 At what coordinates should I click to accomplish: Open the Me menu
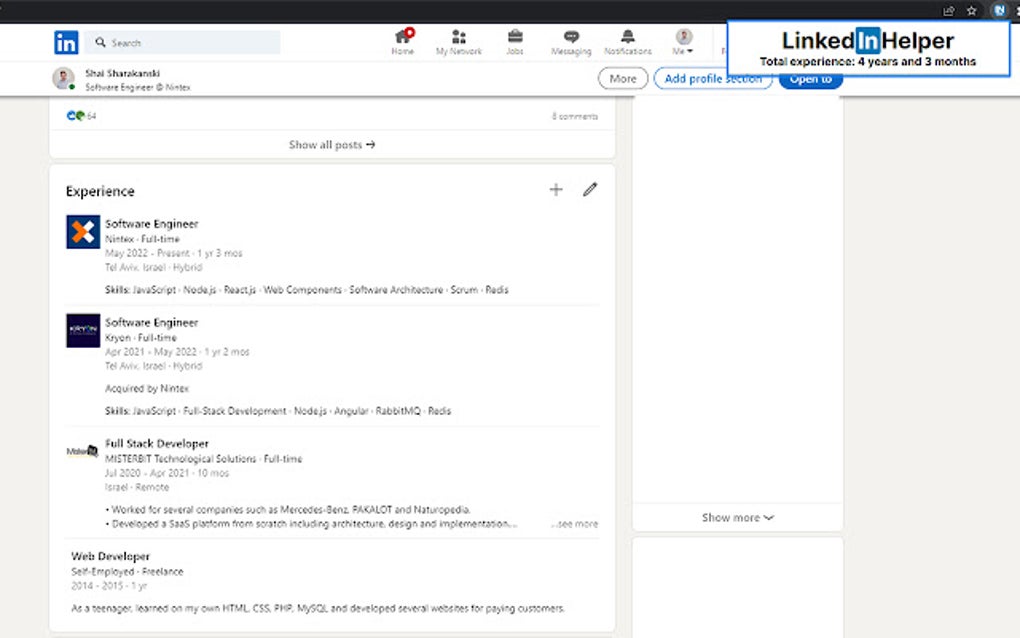point(682,37)
